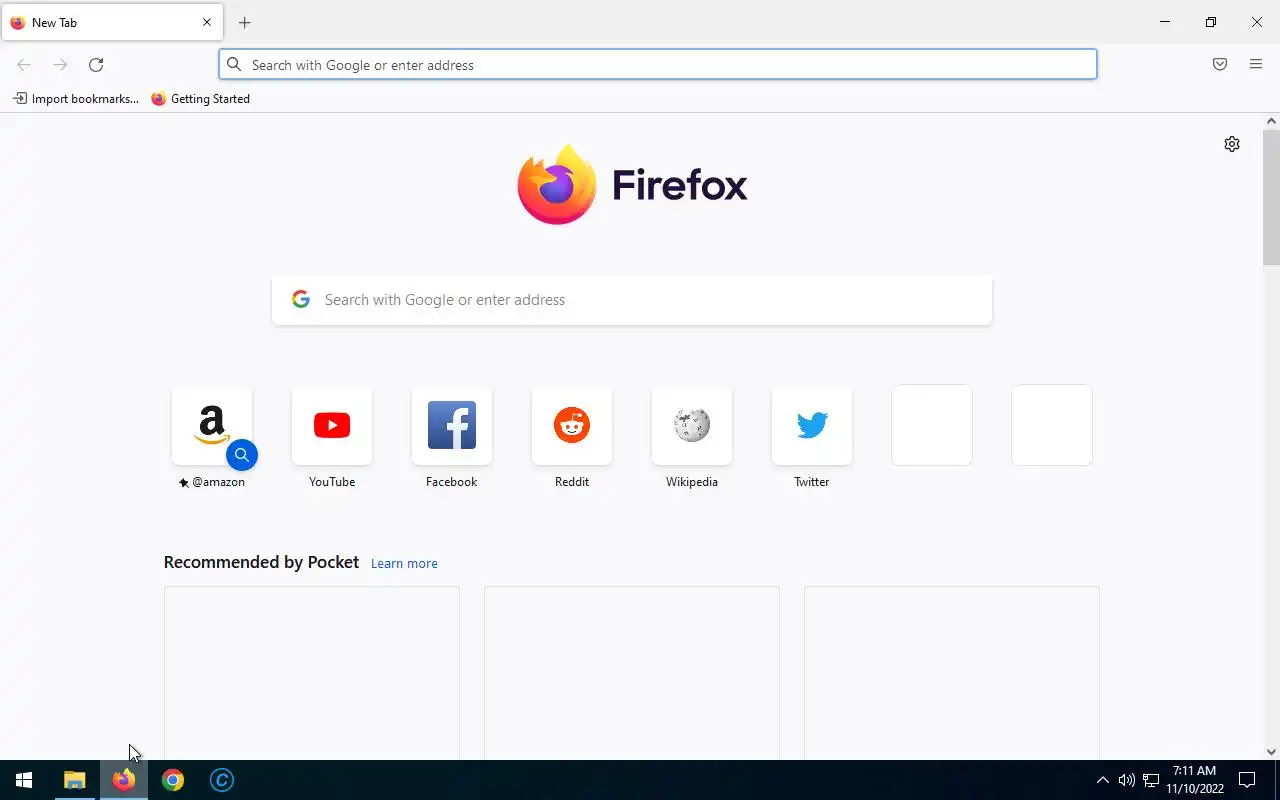
Task: Click the last empty shortcut tile
Action: click(1052, 425)
